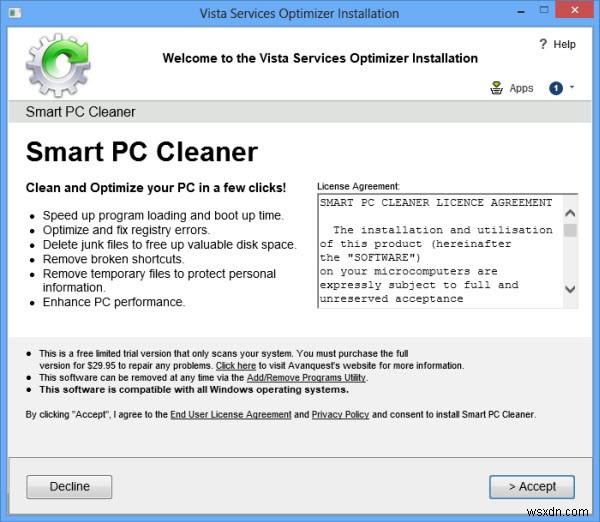Open the End User License Agreement link
Viewport: 600px width, 522px height.
click(231, 414)
